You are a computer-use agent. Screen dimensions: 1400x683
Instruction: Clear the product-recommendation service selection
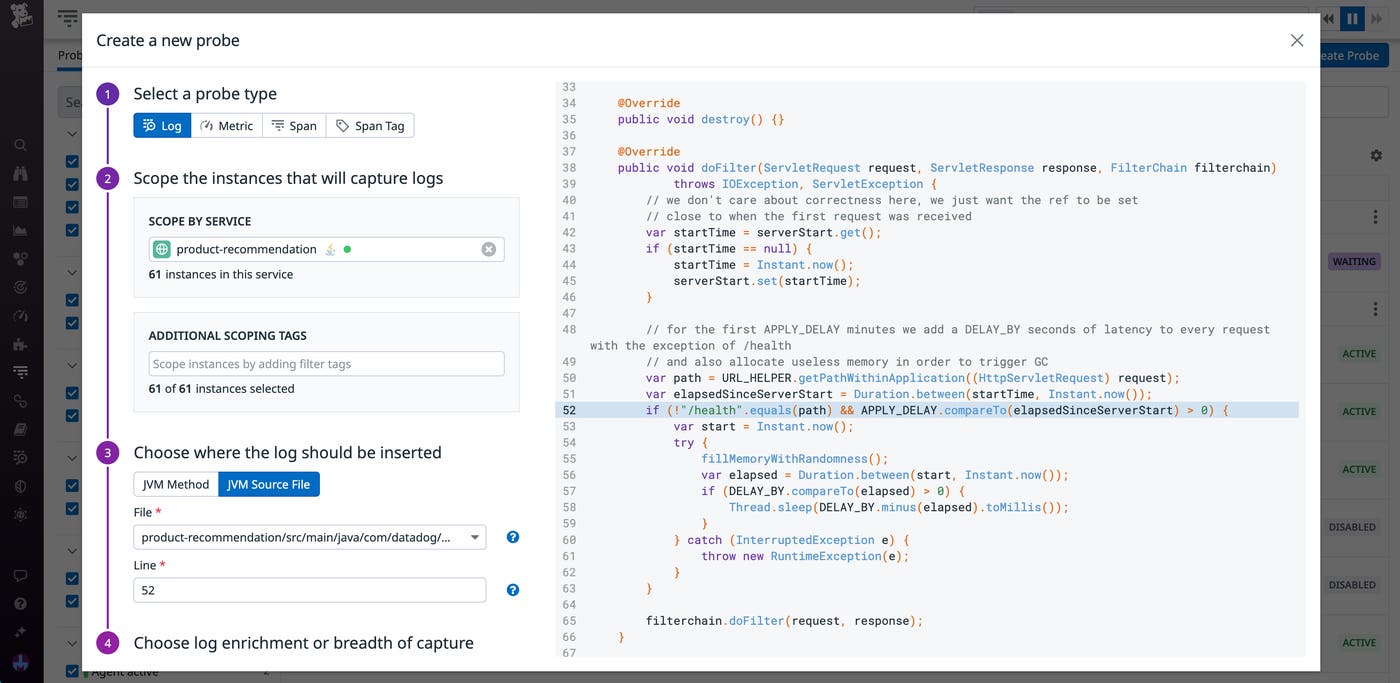click(488, 249)
